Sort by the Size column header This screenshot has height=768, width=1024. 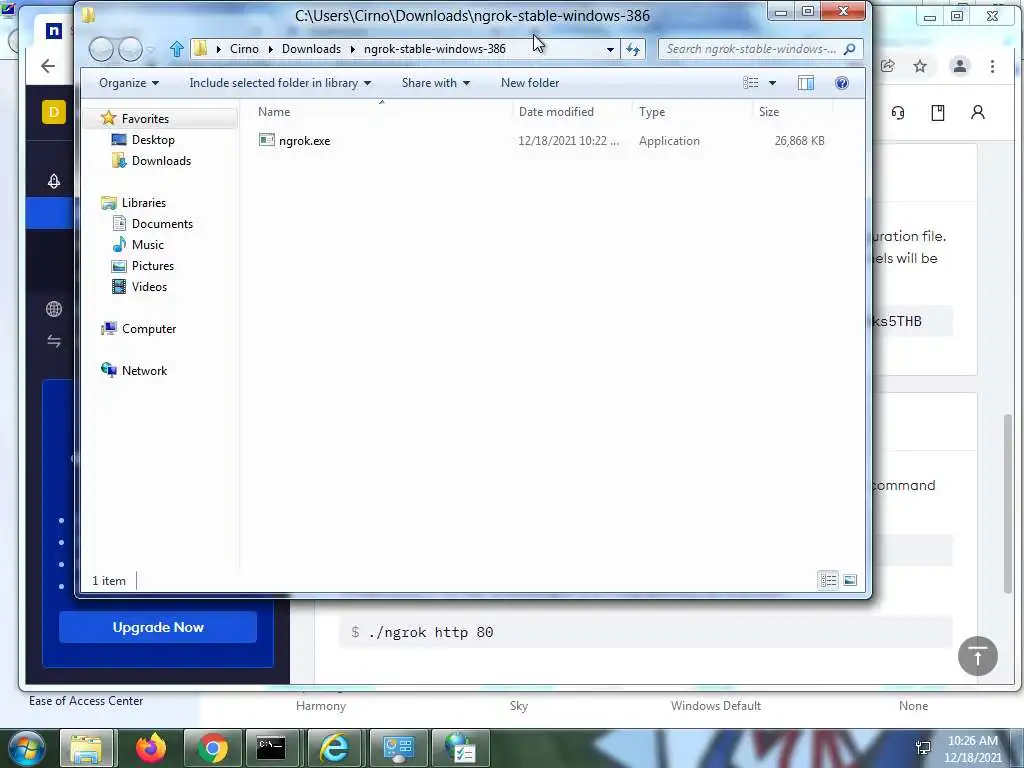point(793,112)
